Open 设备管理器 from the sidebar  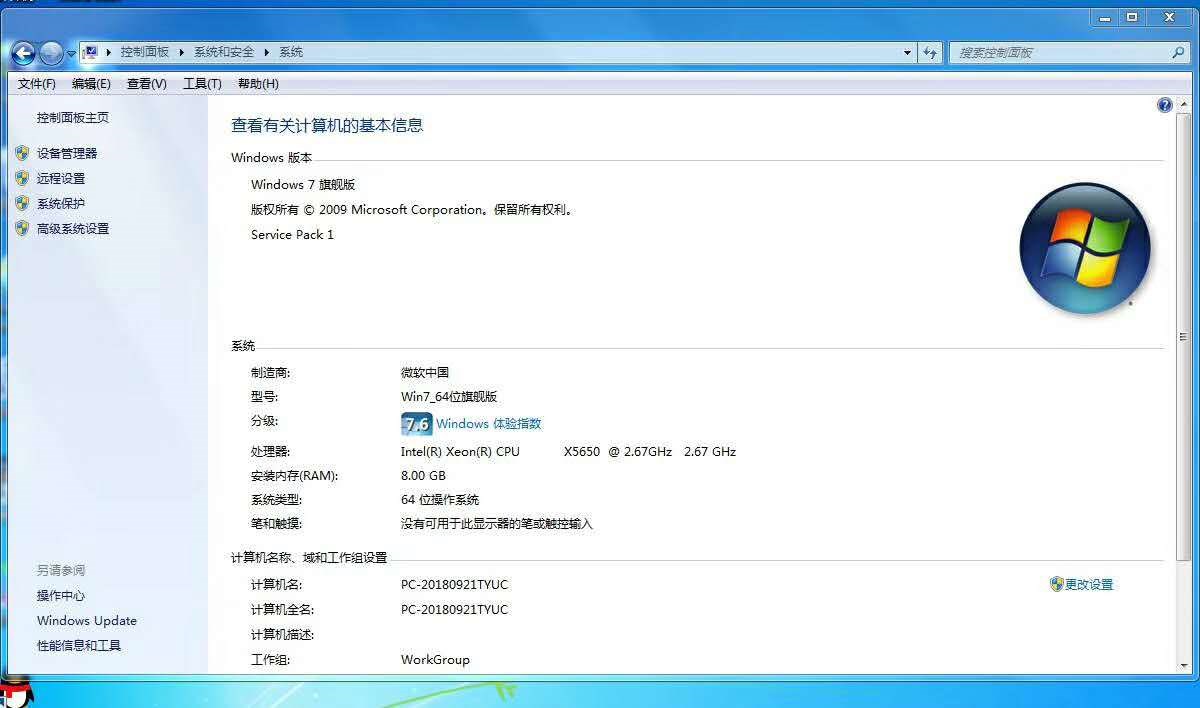pyautogui.click(x=67, y=153)
